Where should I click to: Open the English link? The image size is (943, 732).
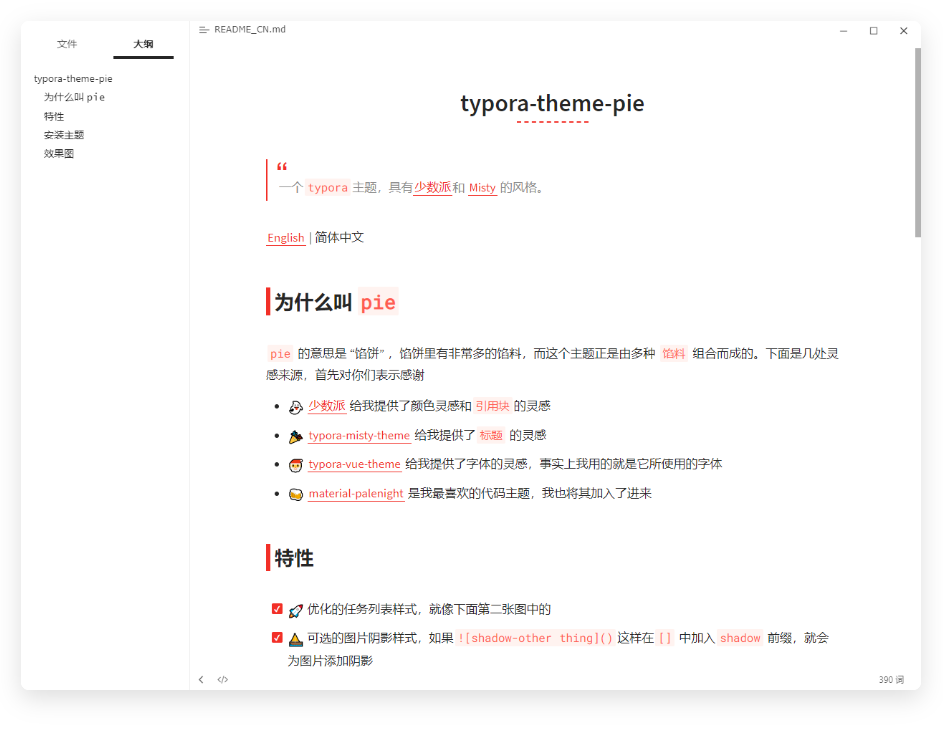click(286, 238)
